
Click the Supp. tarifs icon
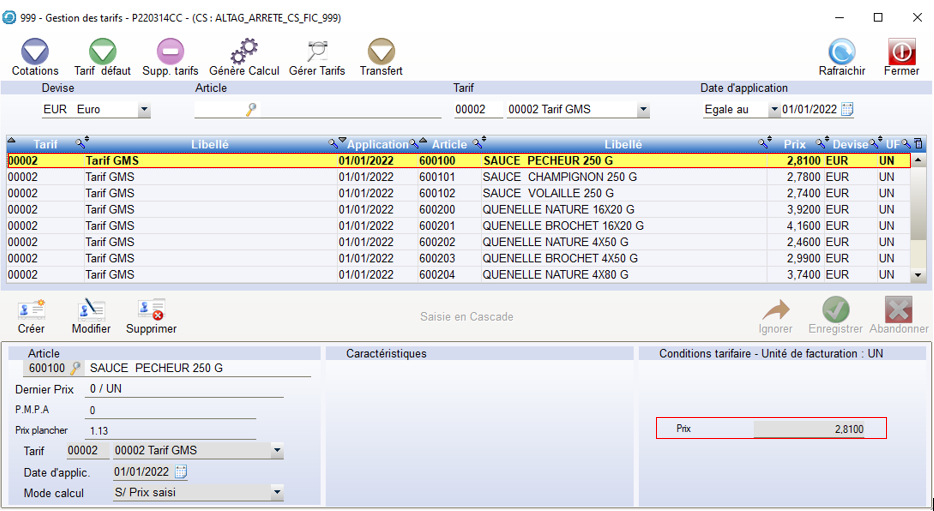(170, 52)
